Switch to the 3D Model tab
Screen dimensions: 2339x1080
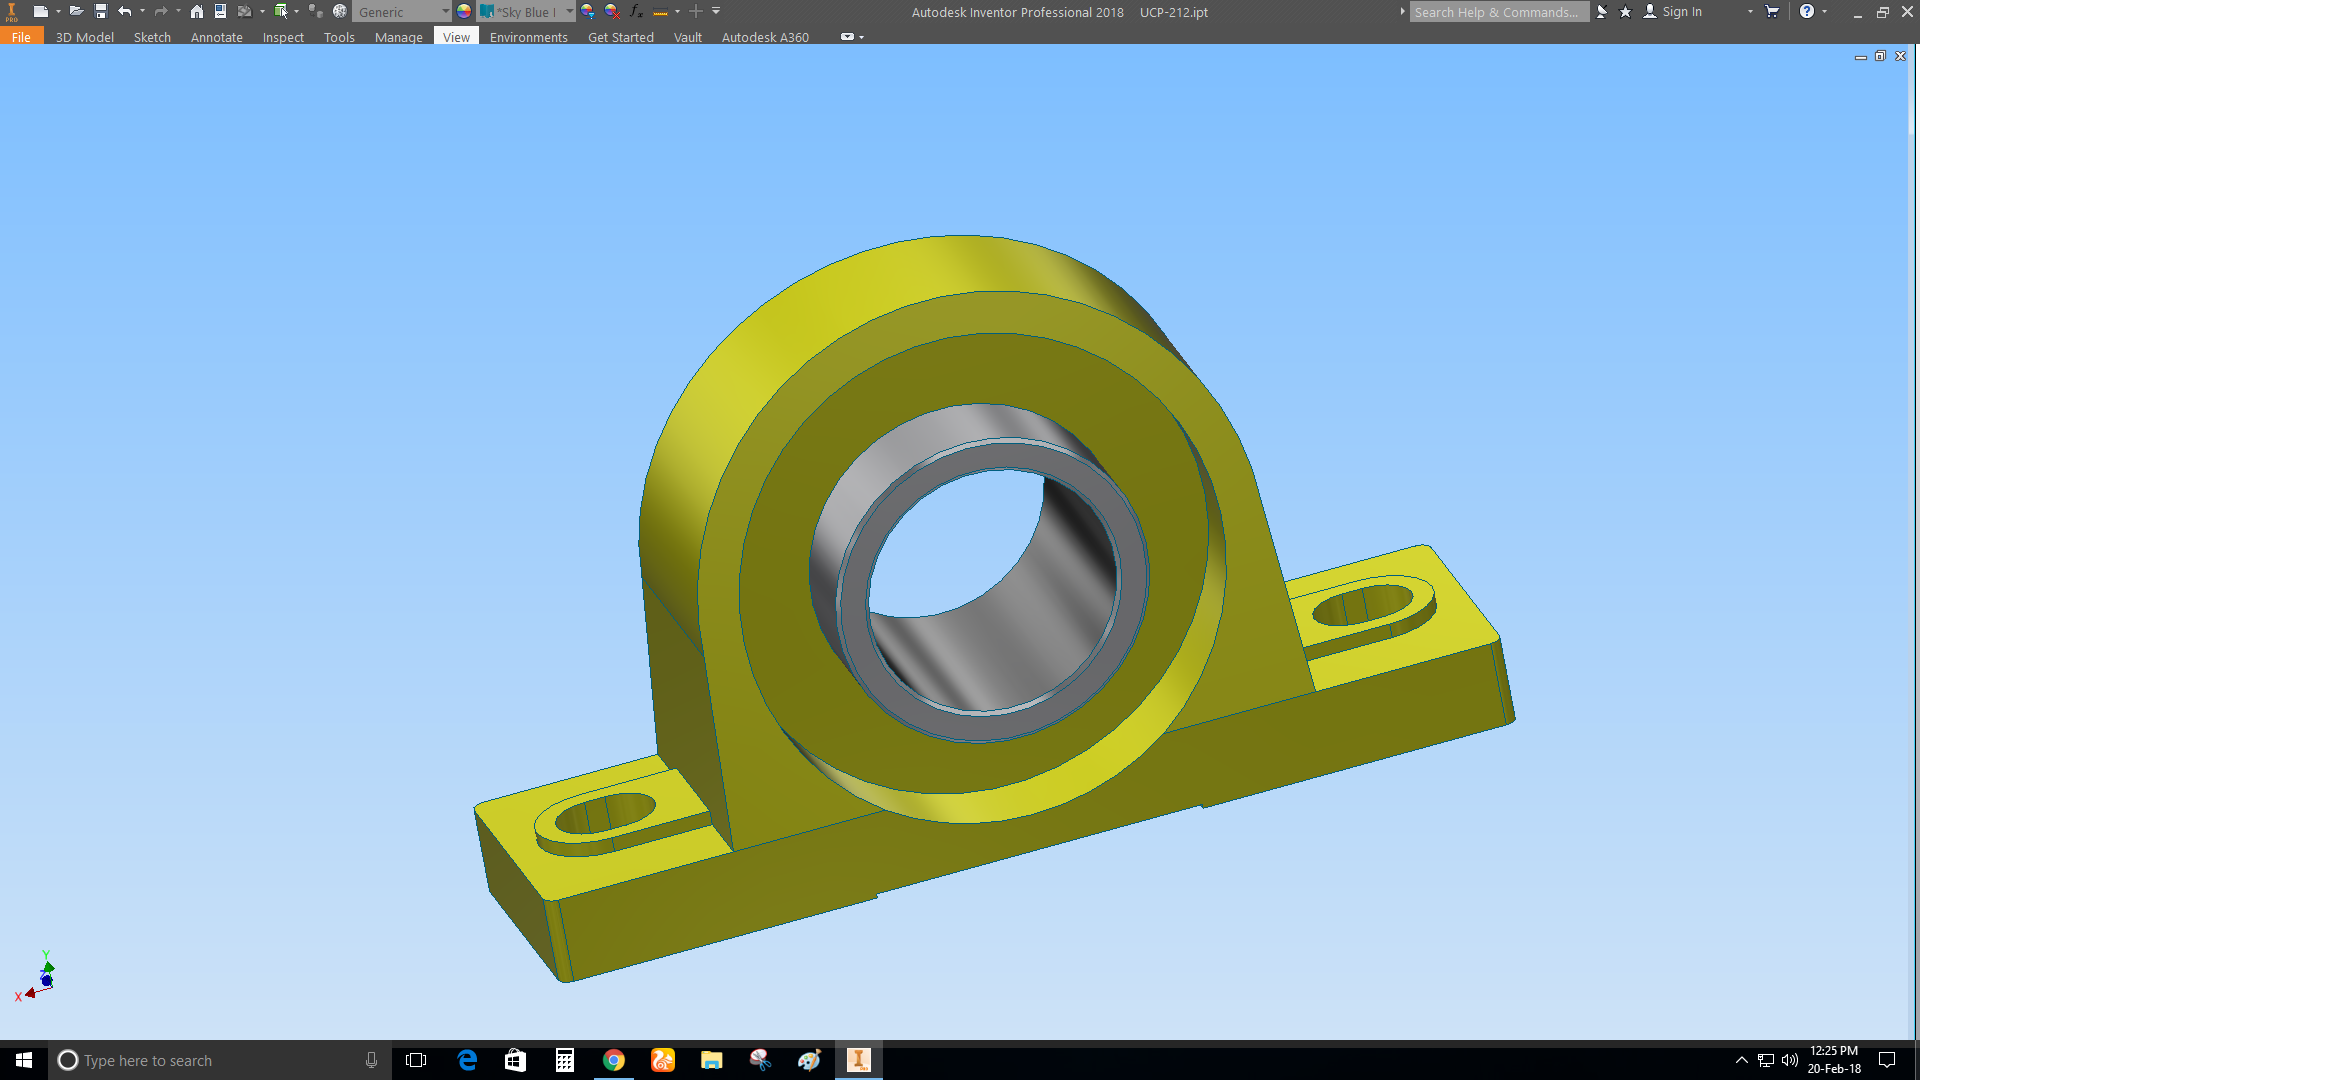pyautogui.click(x=84, y=37)
